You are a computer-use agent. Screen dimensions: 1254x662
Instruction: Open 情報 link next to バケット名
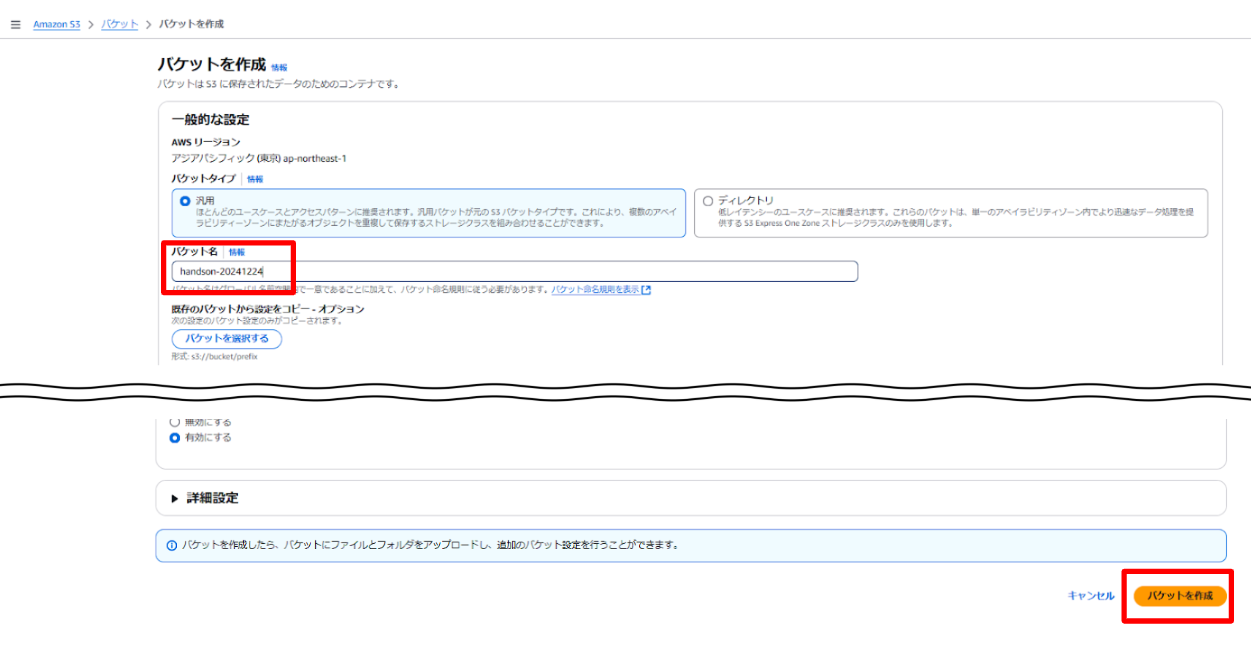(x=237, y=252)
